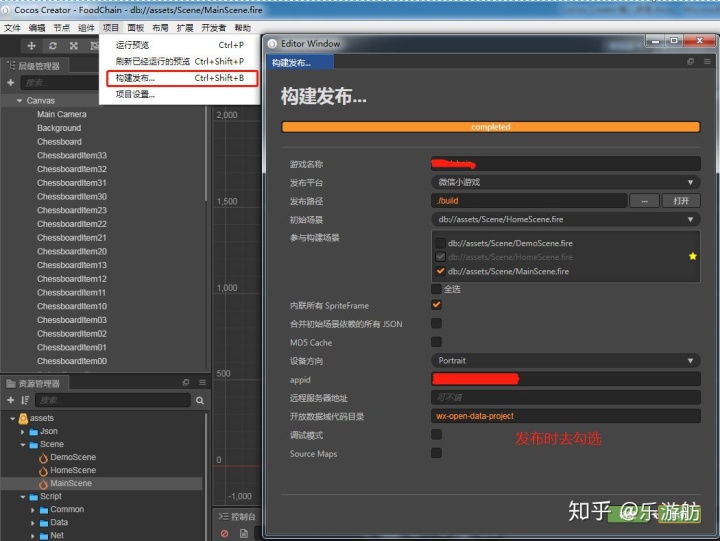Screen dimensions: 720x541
Task: Select the move tool in toolbar
Action: pyautogui.click(x=31, y=45)
